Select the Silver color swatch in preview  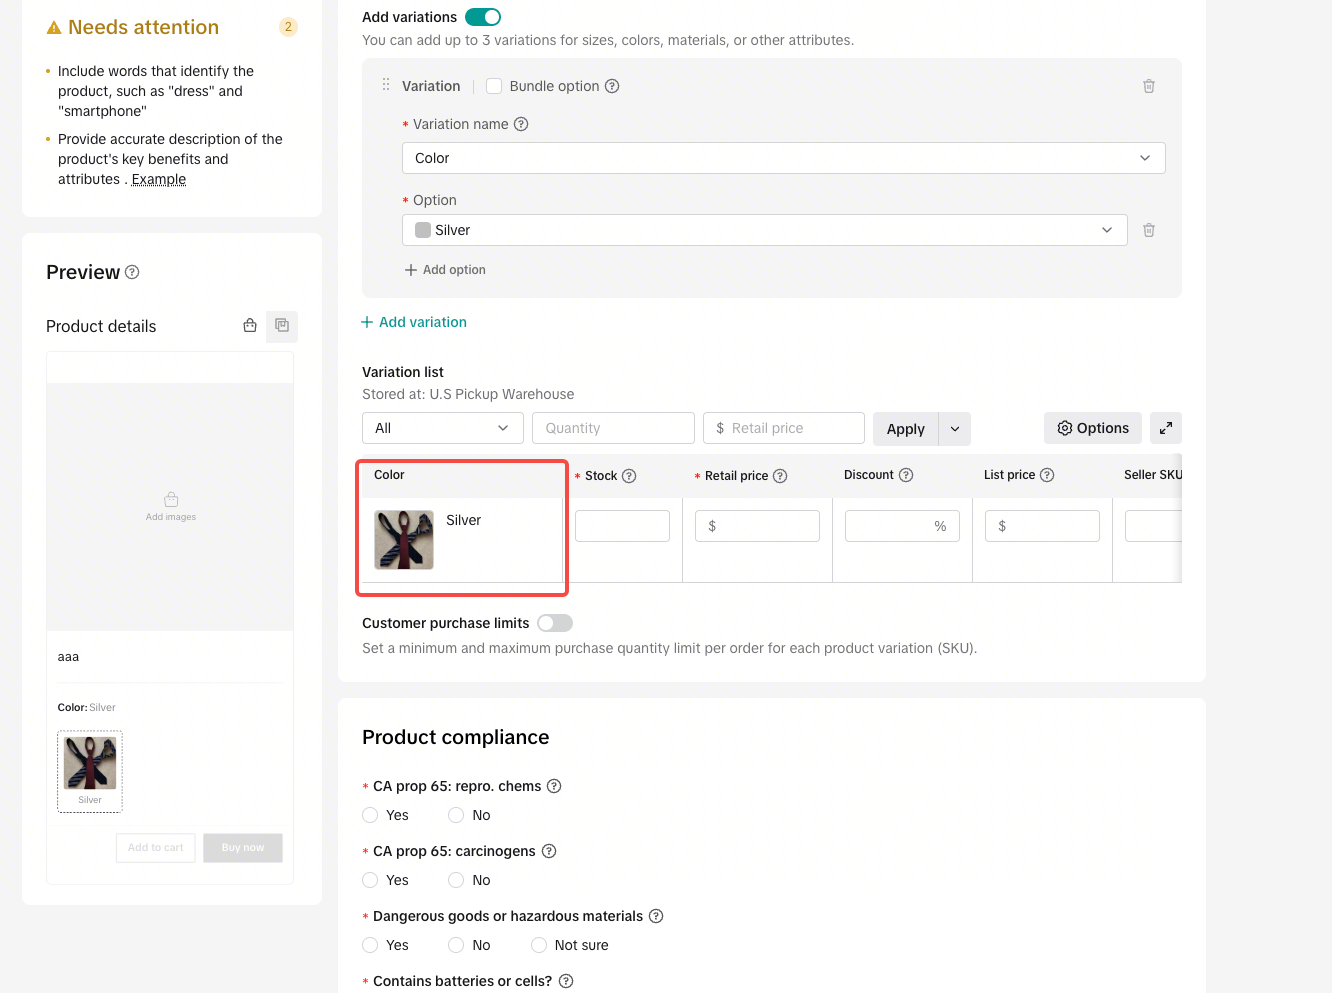(x=90, y=771)
